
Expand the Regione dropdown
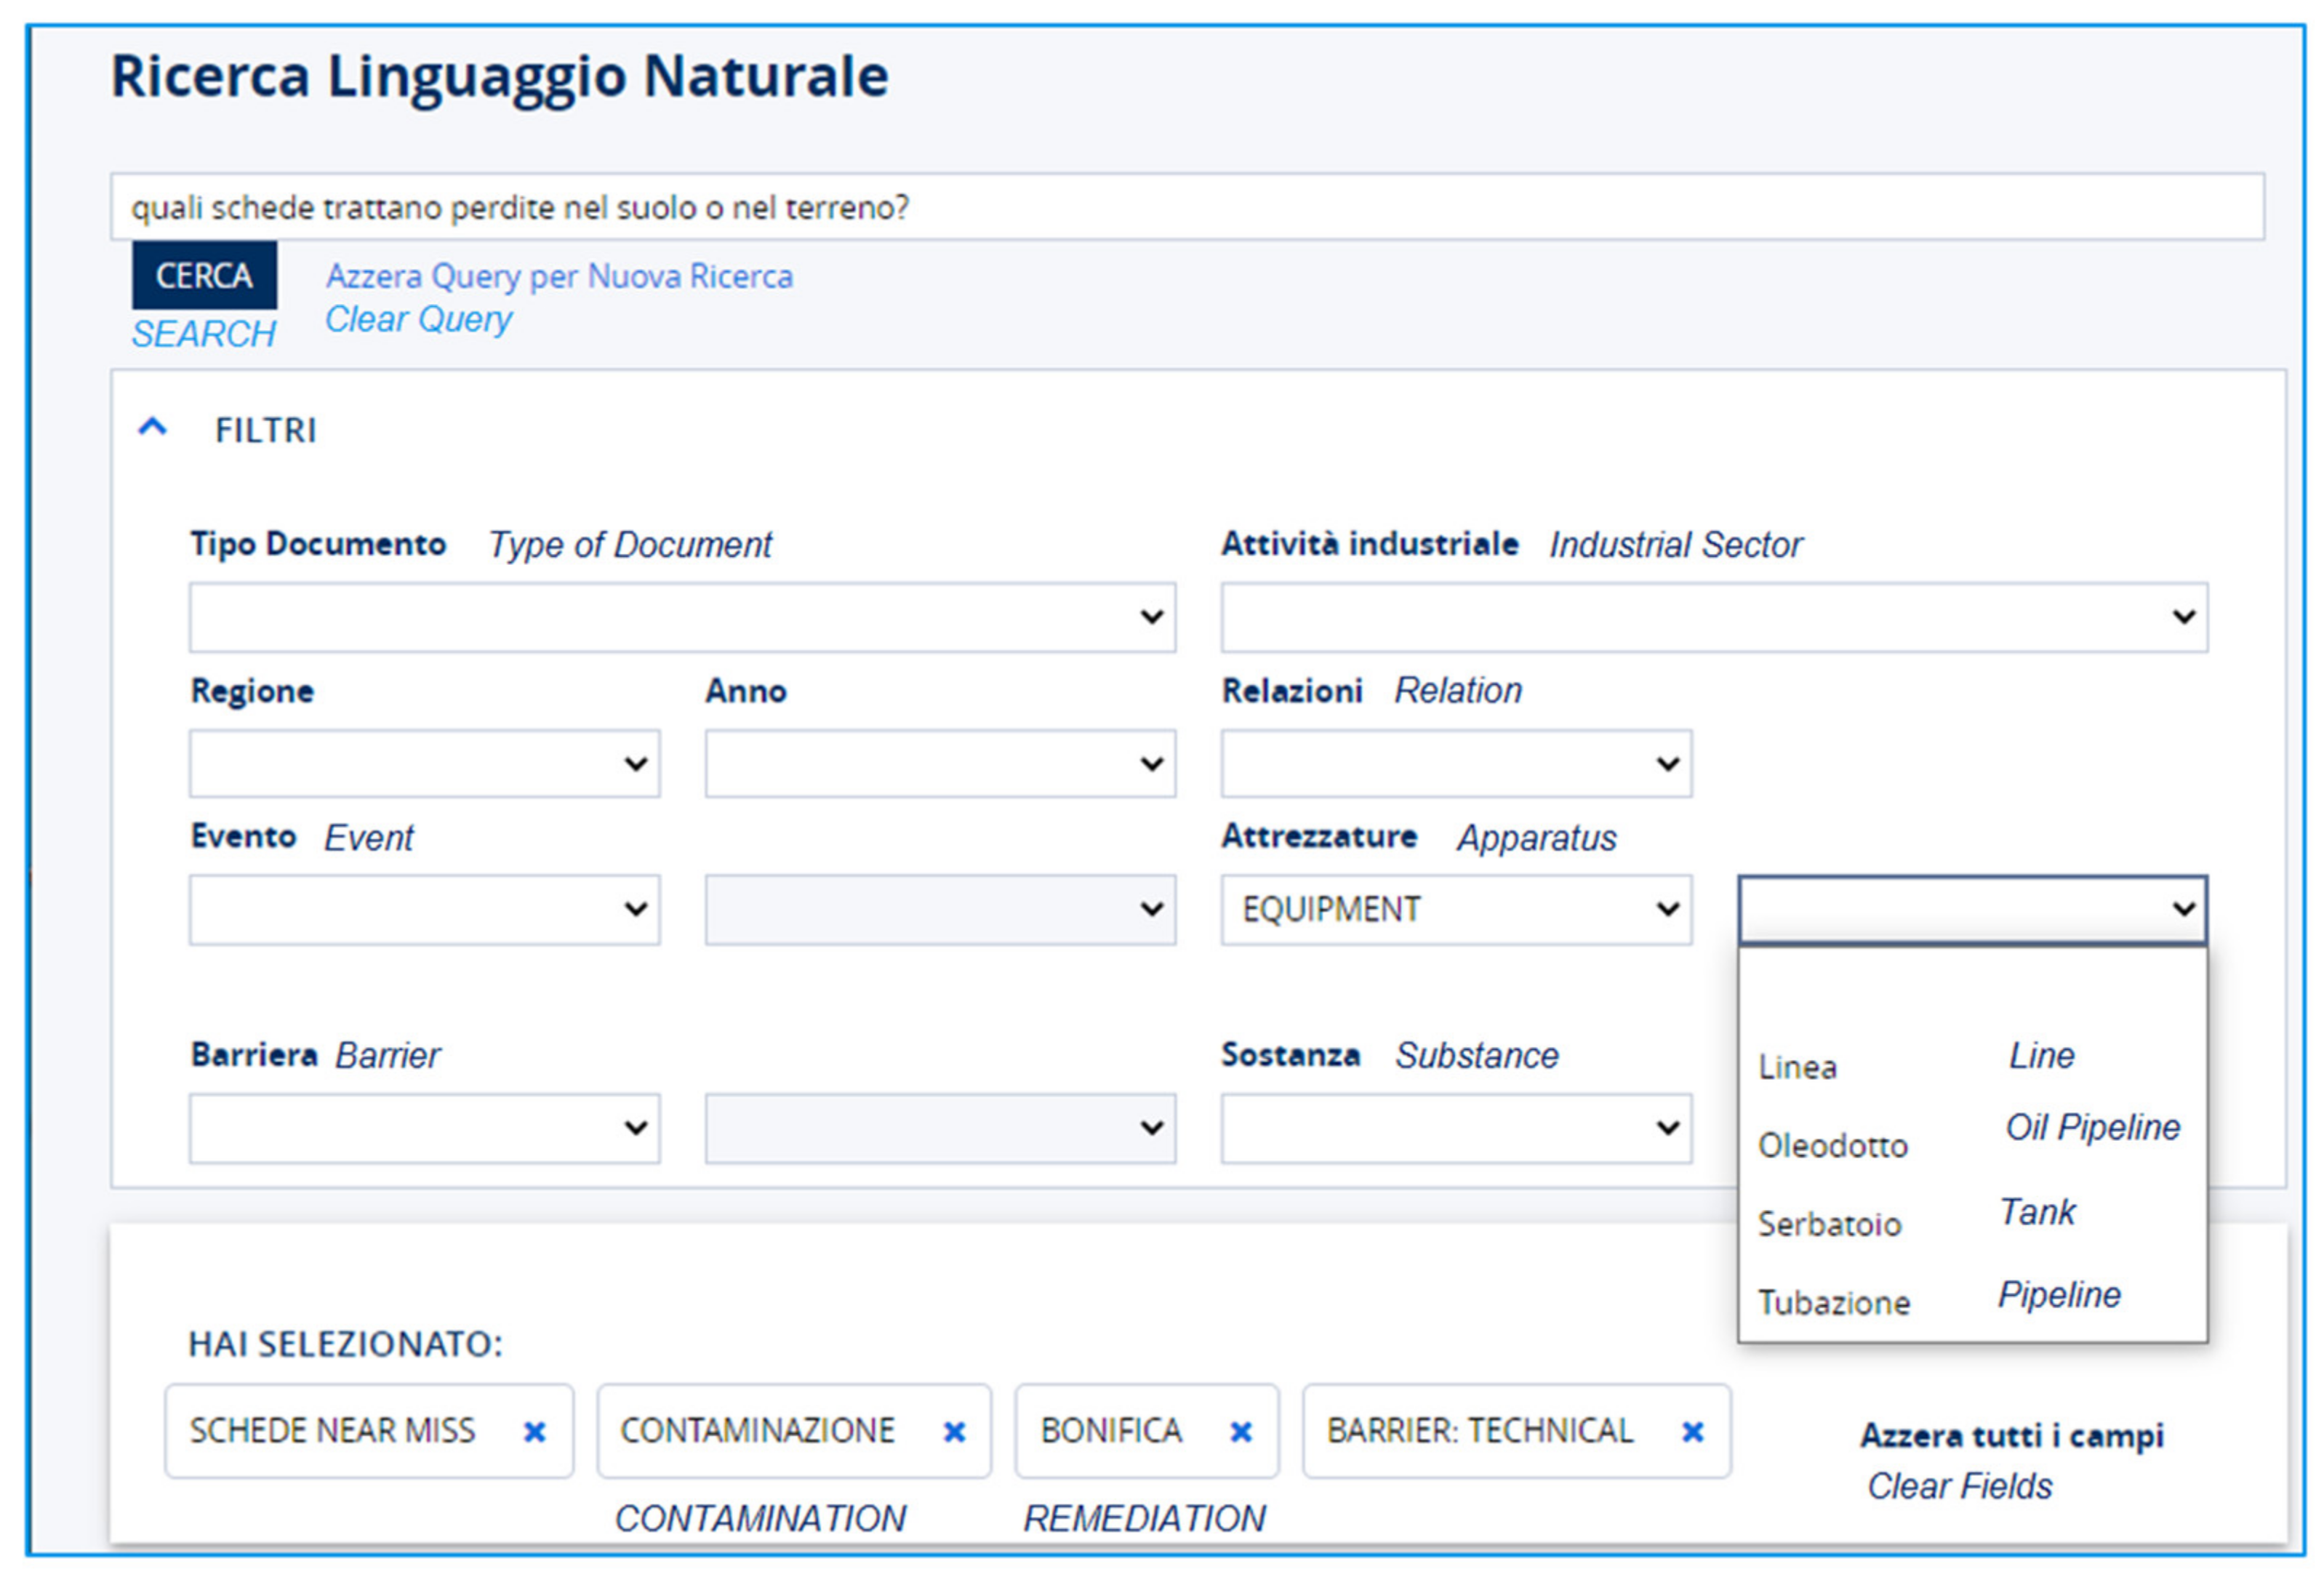[x=424, y=763]
